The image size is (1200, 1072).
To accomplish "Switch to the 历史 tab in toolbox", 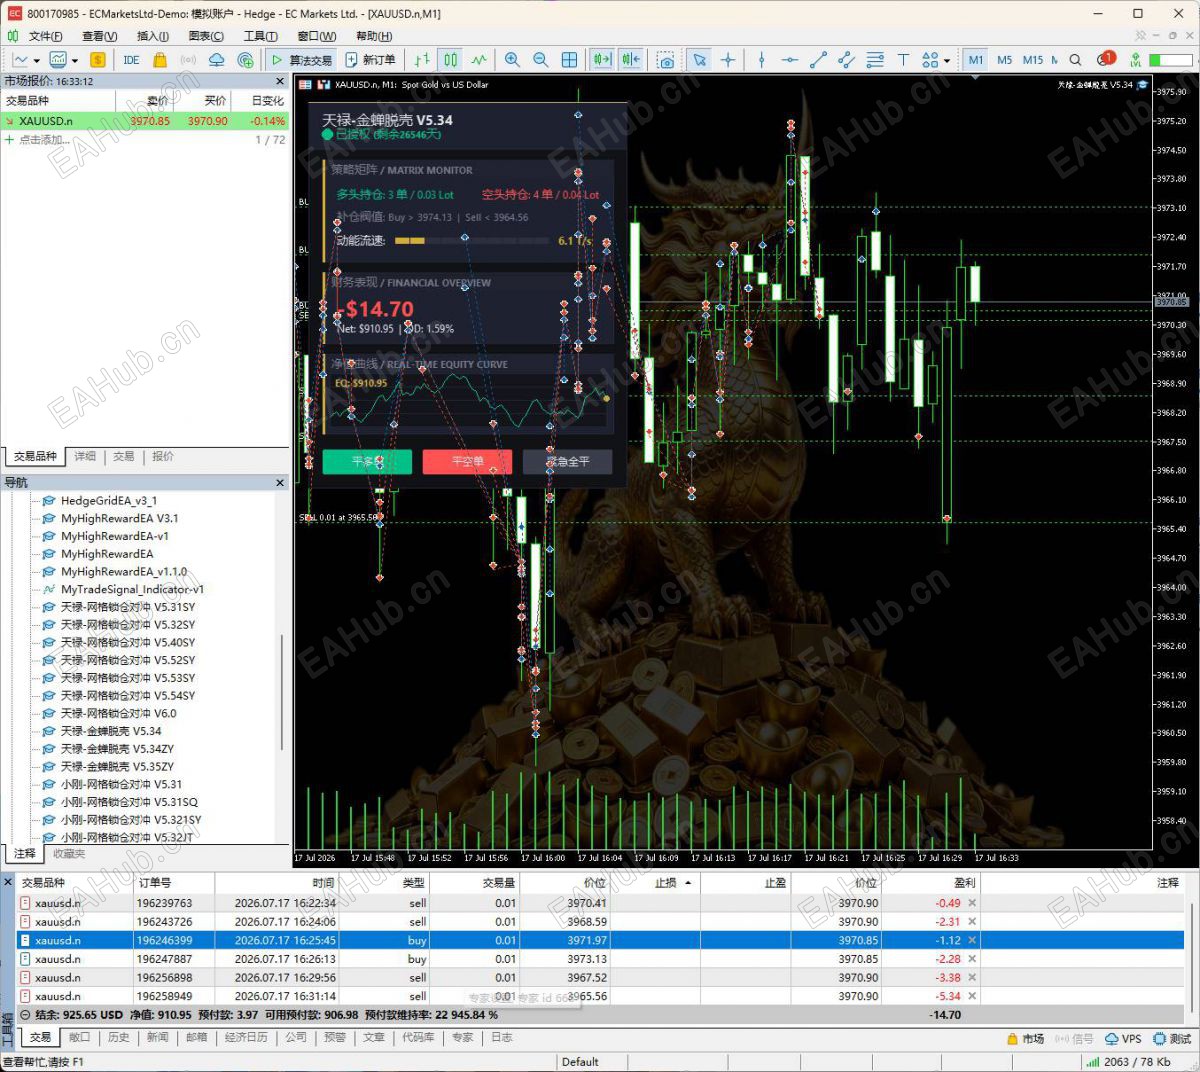I will tap(119, 1037).
